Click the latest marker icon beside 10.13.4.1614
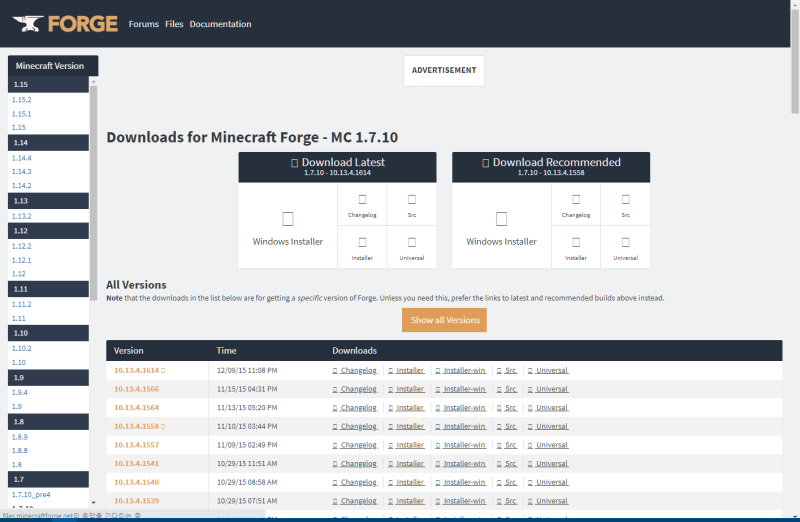This screenshot has height=522, width=800. tap(163, 370)
